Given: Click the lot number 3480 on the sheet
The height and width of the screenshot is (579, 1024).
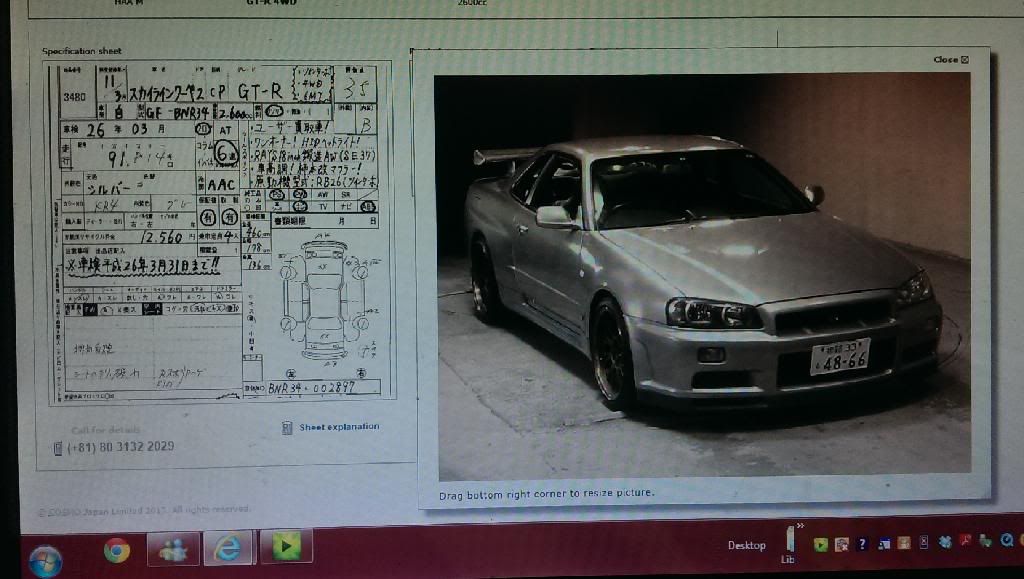Looking at the screenshot, I should 74,97.
